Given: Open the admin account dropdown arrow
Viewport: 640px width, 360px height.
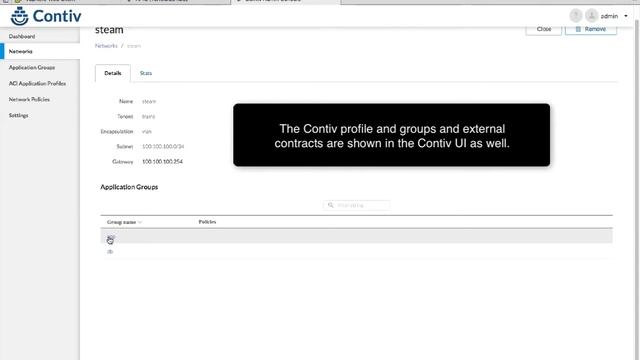Looking at the screenshot, I should [626, 16].
